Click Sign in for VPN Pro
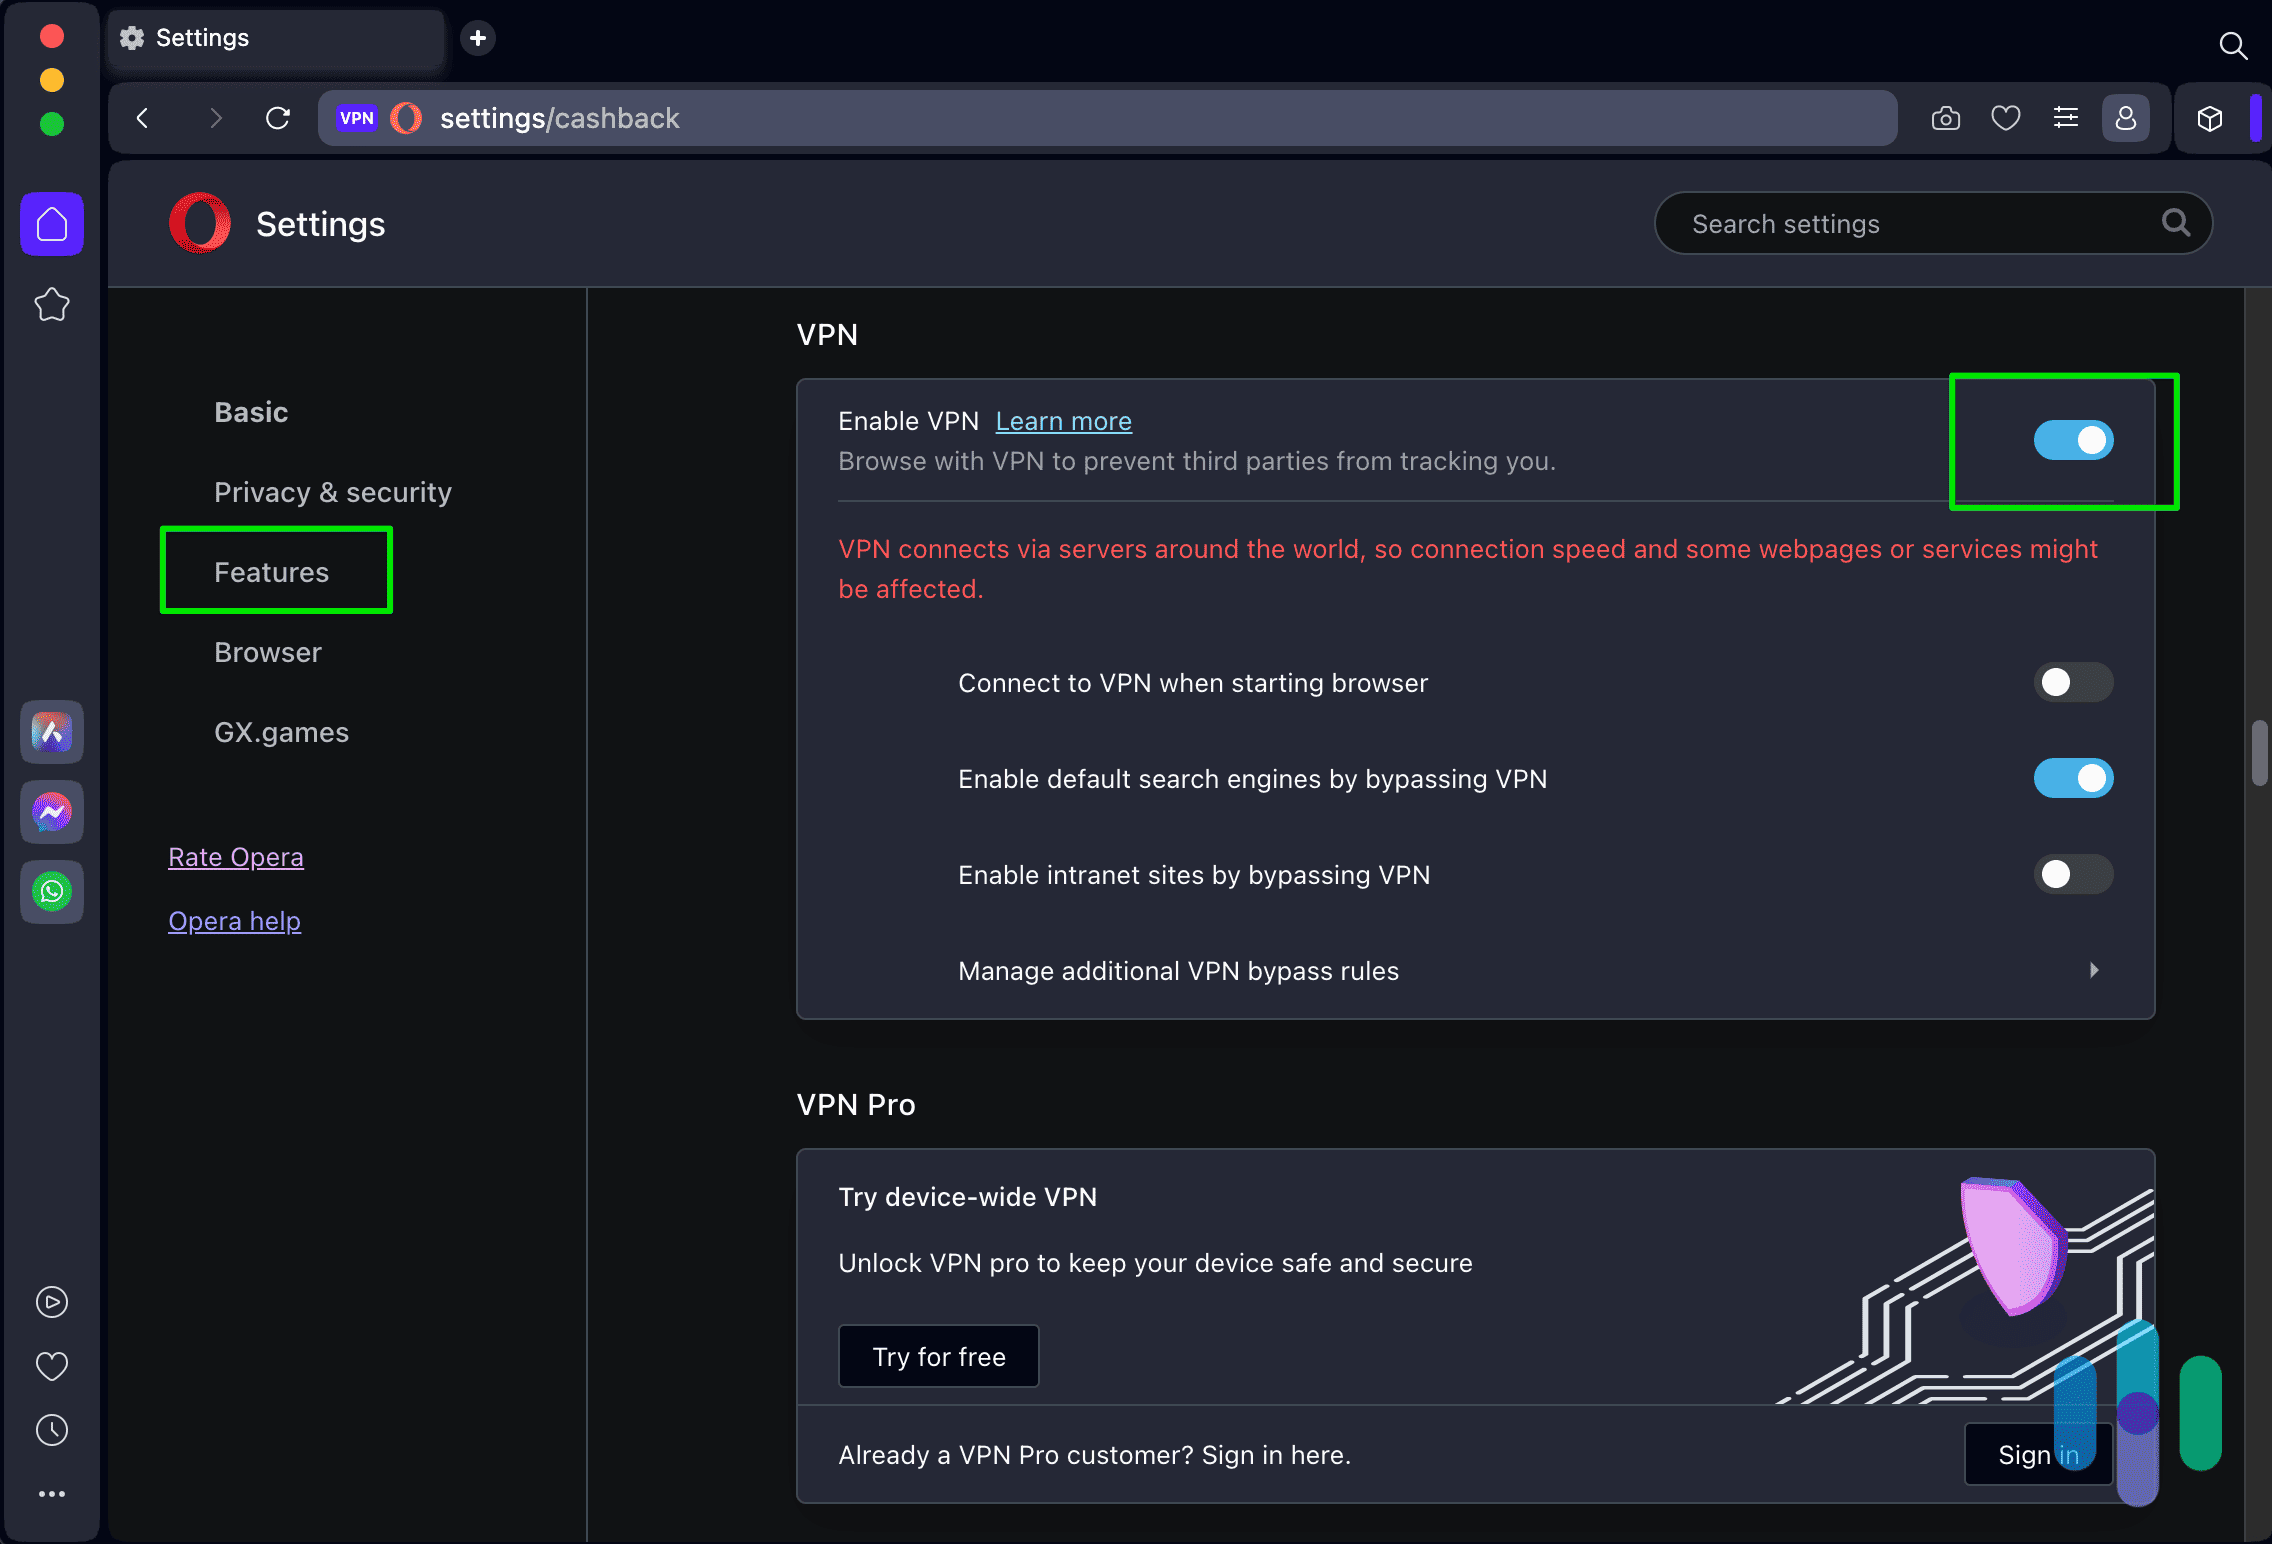Screen dimensions: 2272x1544 (x=2039, y=1454)
